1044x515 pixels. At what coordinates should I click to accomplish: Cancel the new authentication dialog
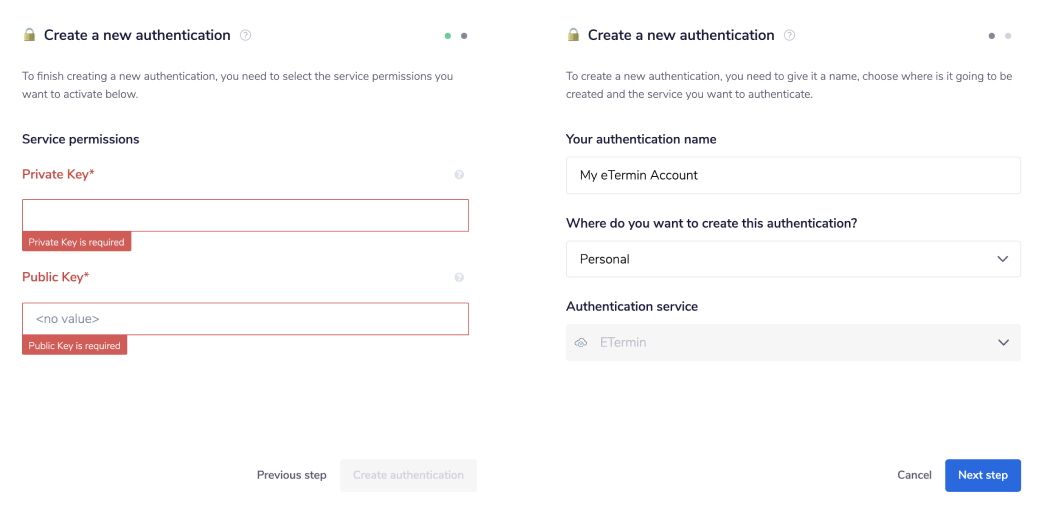tap(914, 475)
